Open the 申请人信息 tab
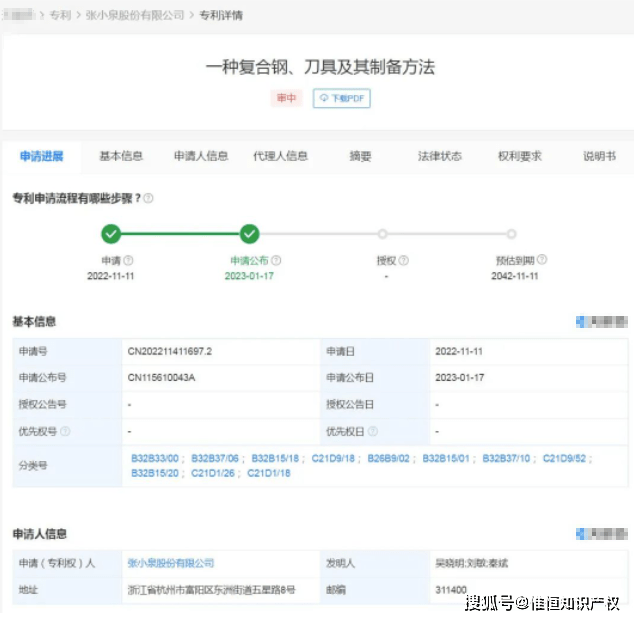Screen dimensions: 634x620 pyautogui.click(x=201, y=156)
